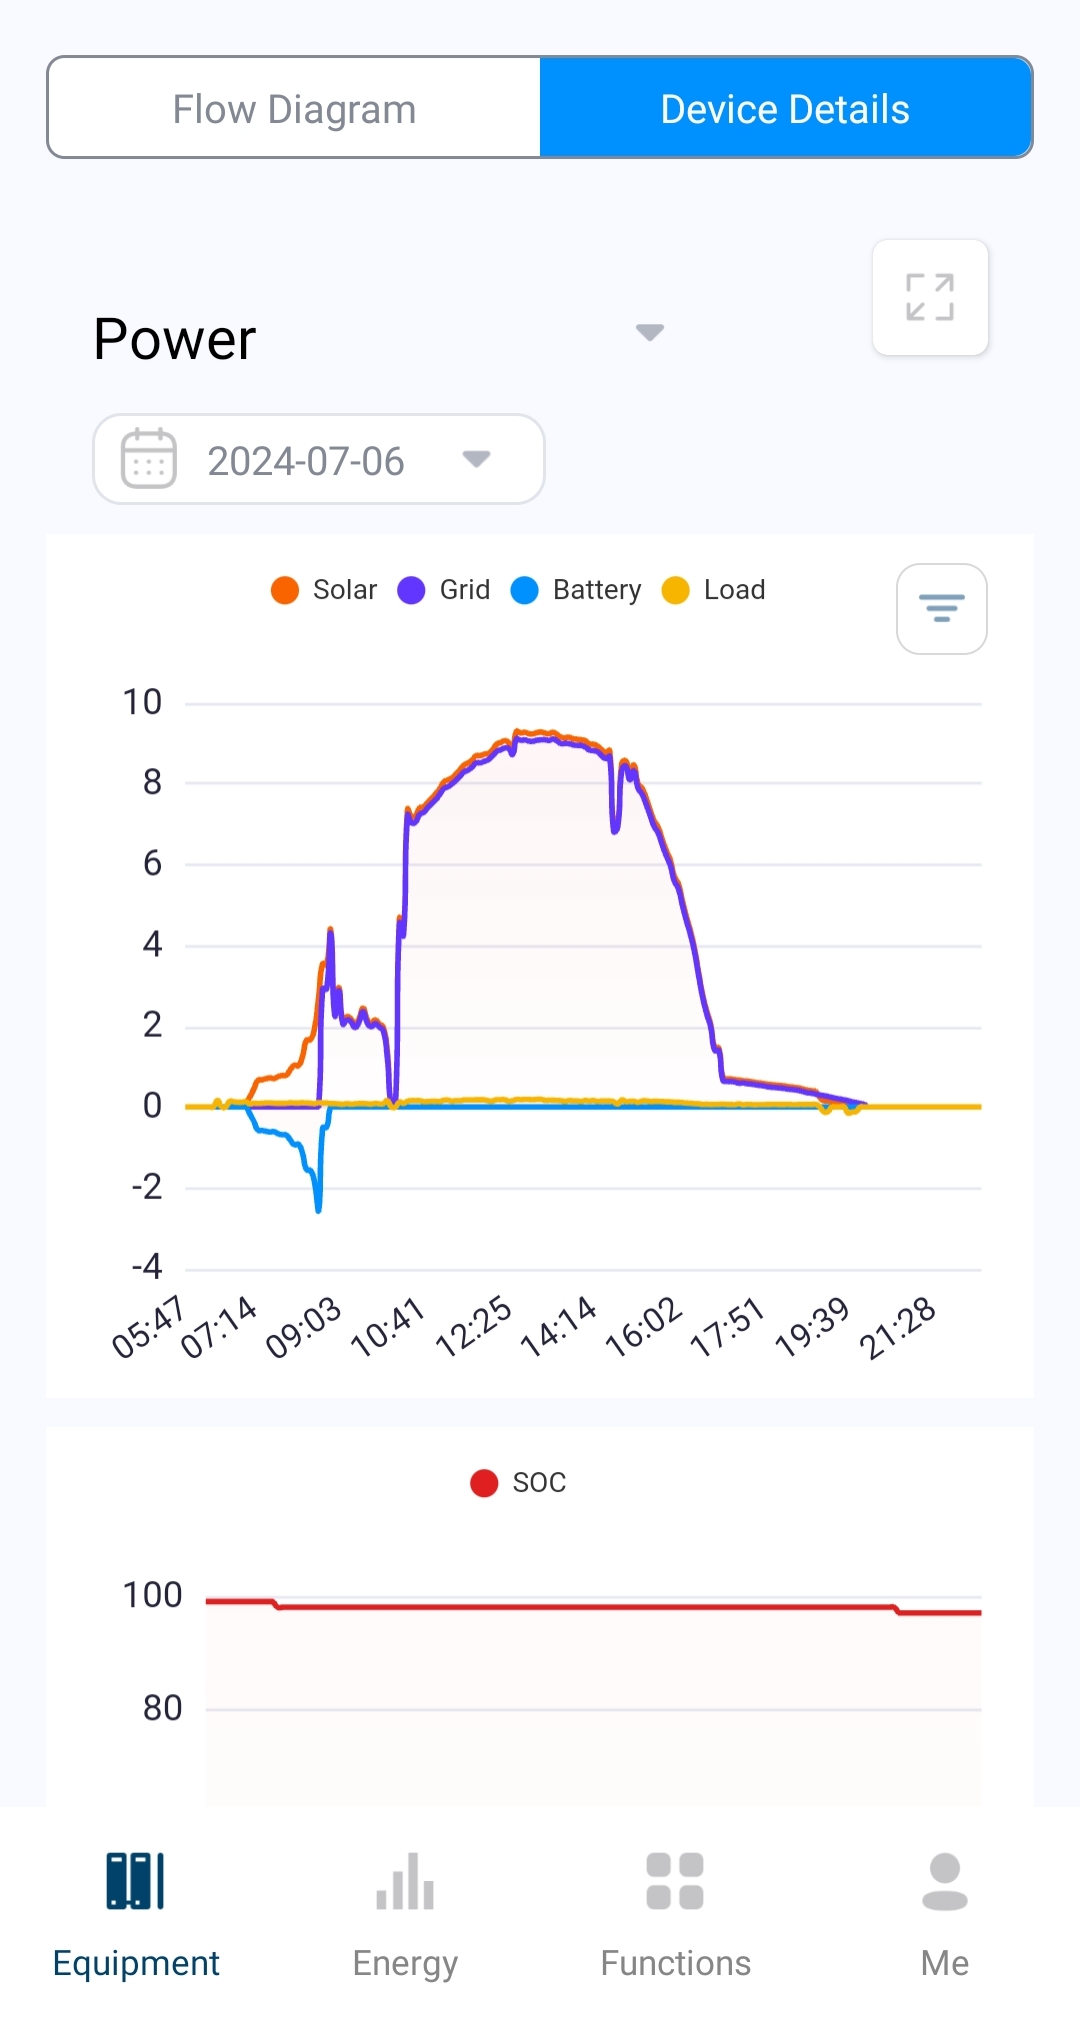This screenshot has height=2028, width=1080.
Task: Tap the Equipment icon in bottom bar
Action: pyautogui.click(x=135, y=1881)
